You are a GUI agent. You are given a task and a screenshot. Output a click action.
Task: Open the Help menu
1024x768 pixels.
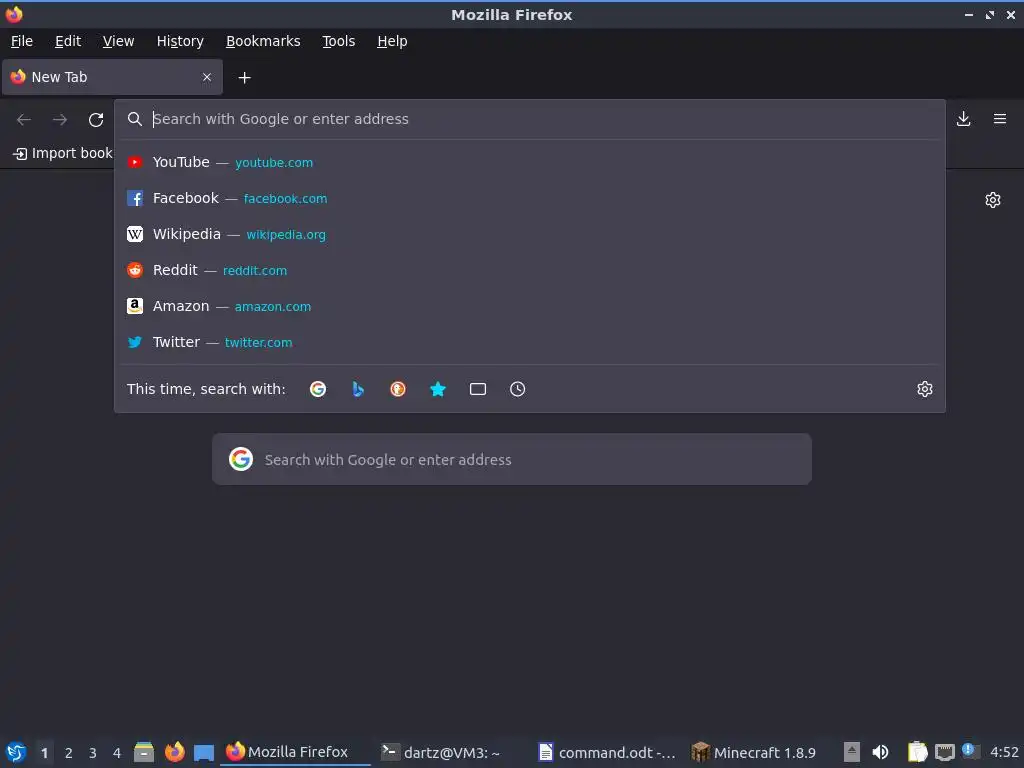[392, 41]
